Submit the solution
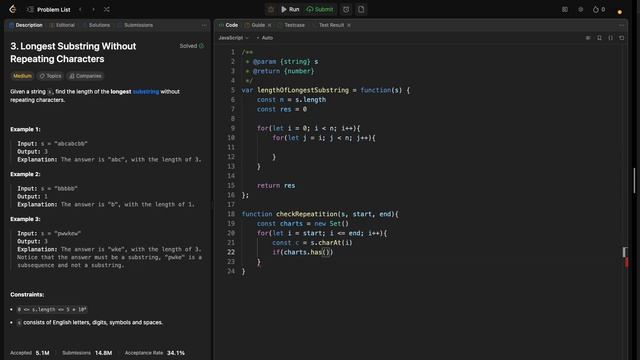The width and height of the screenshot is (640, 360). [x=320, y=9]
